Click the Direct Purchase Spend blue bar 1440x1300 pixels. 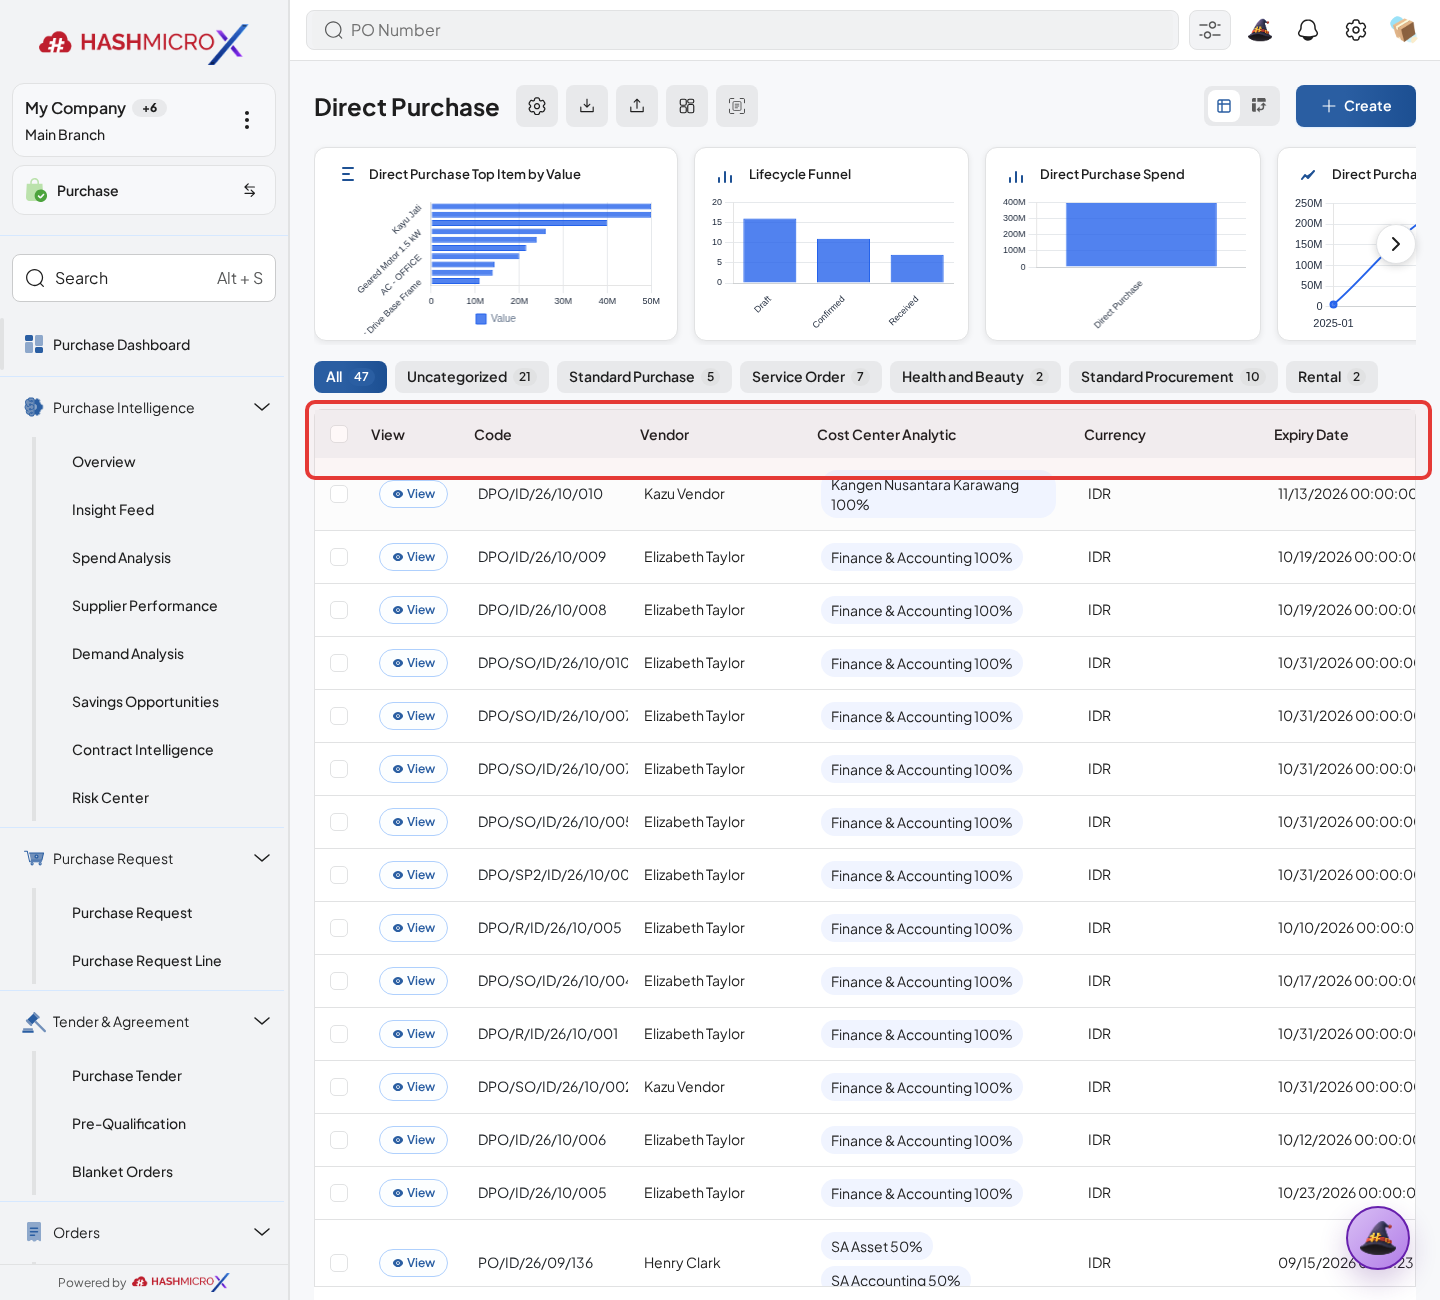[1141, 234]
